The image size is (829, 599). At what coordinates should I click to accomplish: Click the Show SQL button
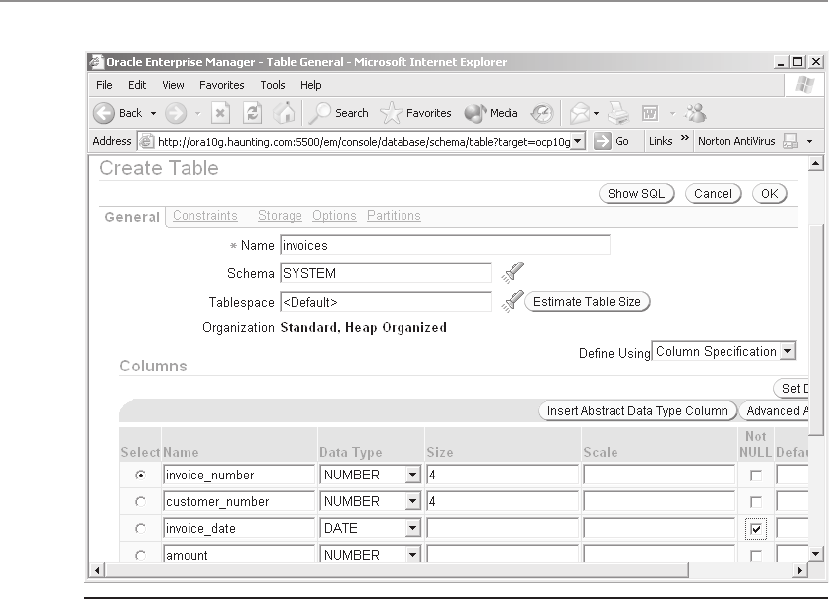(637, 193)
